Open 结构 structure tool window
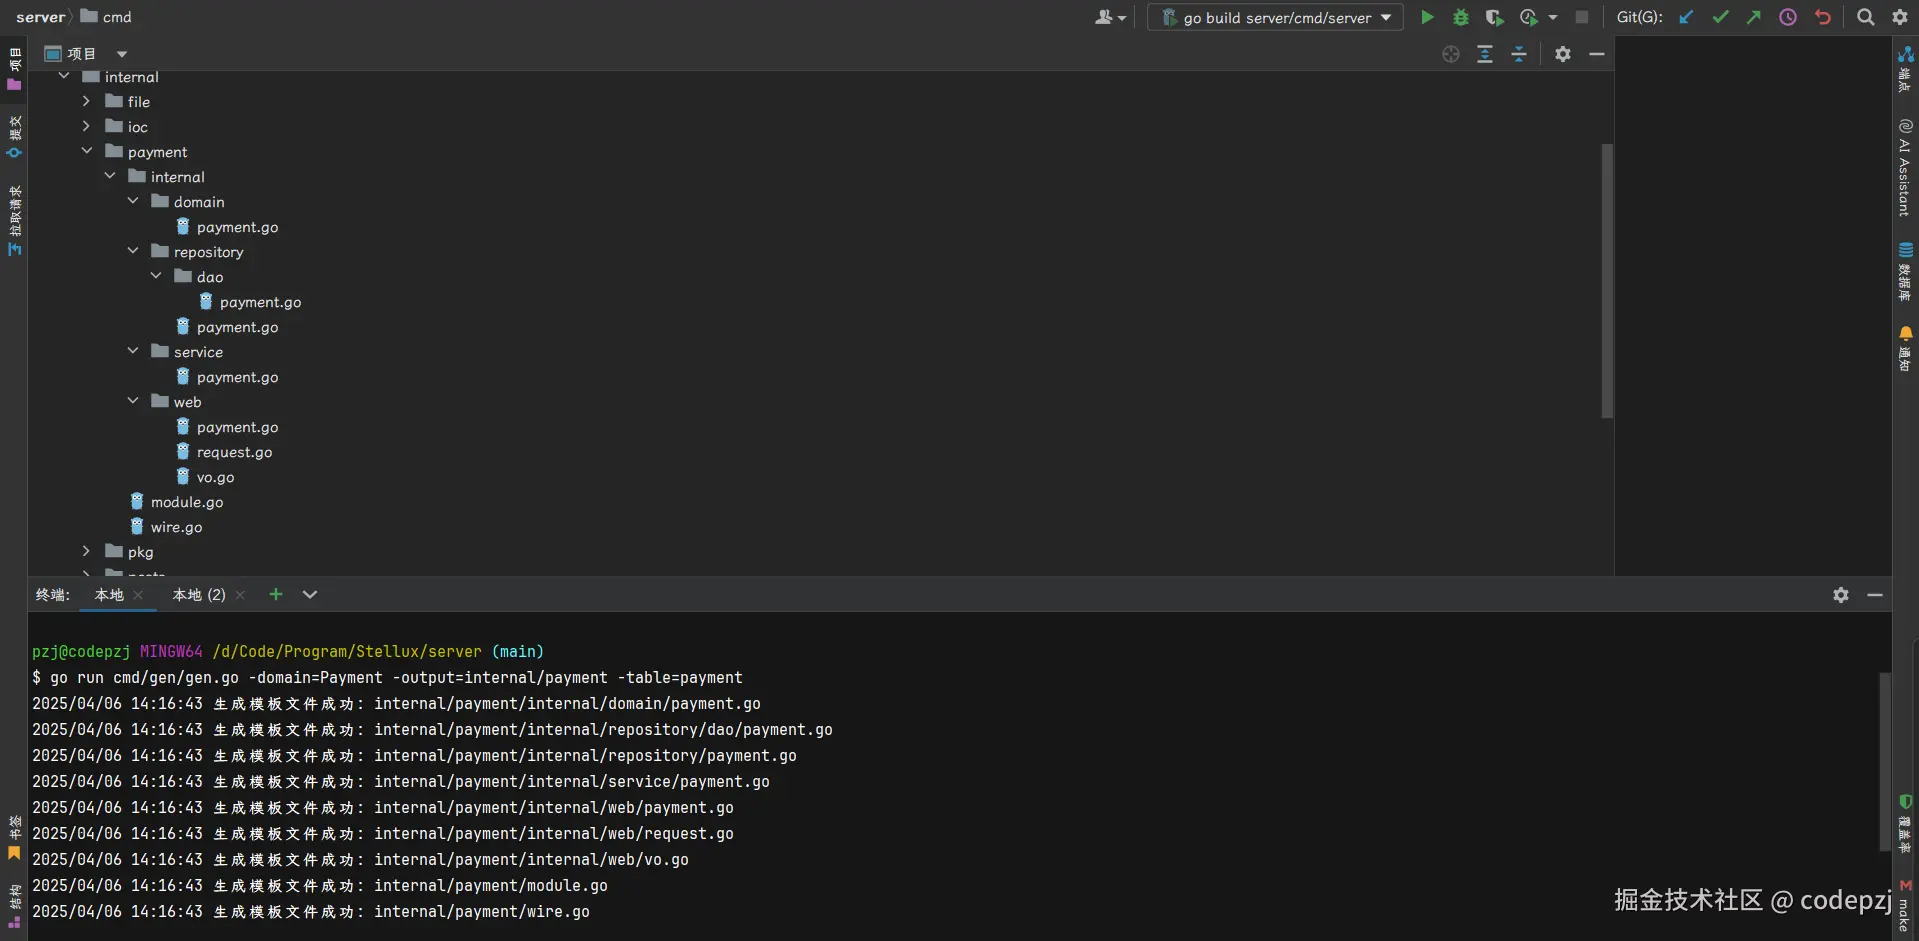 point(14,907)
